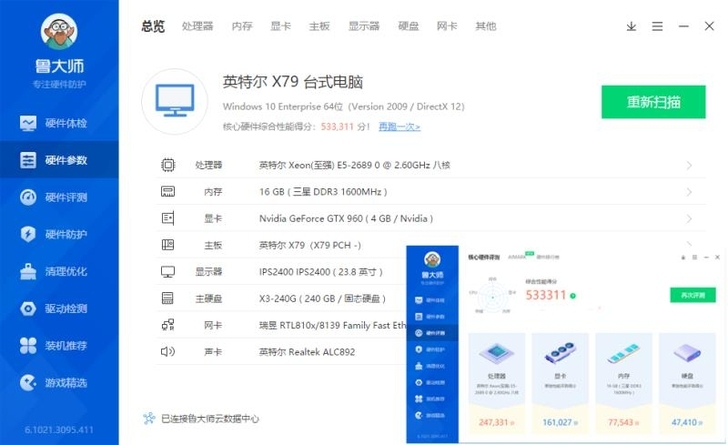Switch to the 网卡 tab
728x445 pixels.
[447, 26]
